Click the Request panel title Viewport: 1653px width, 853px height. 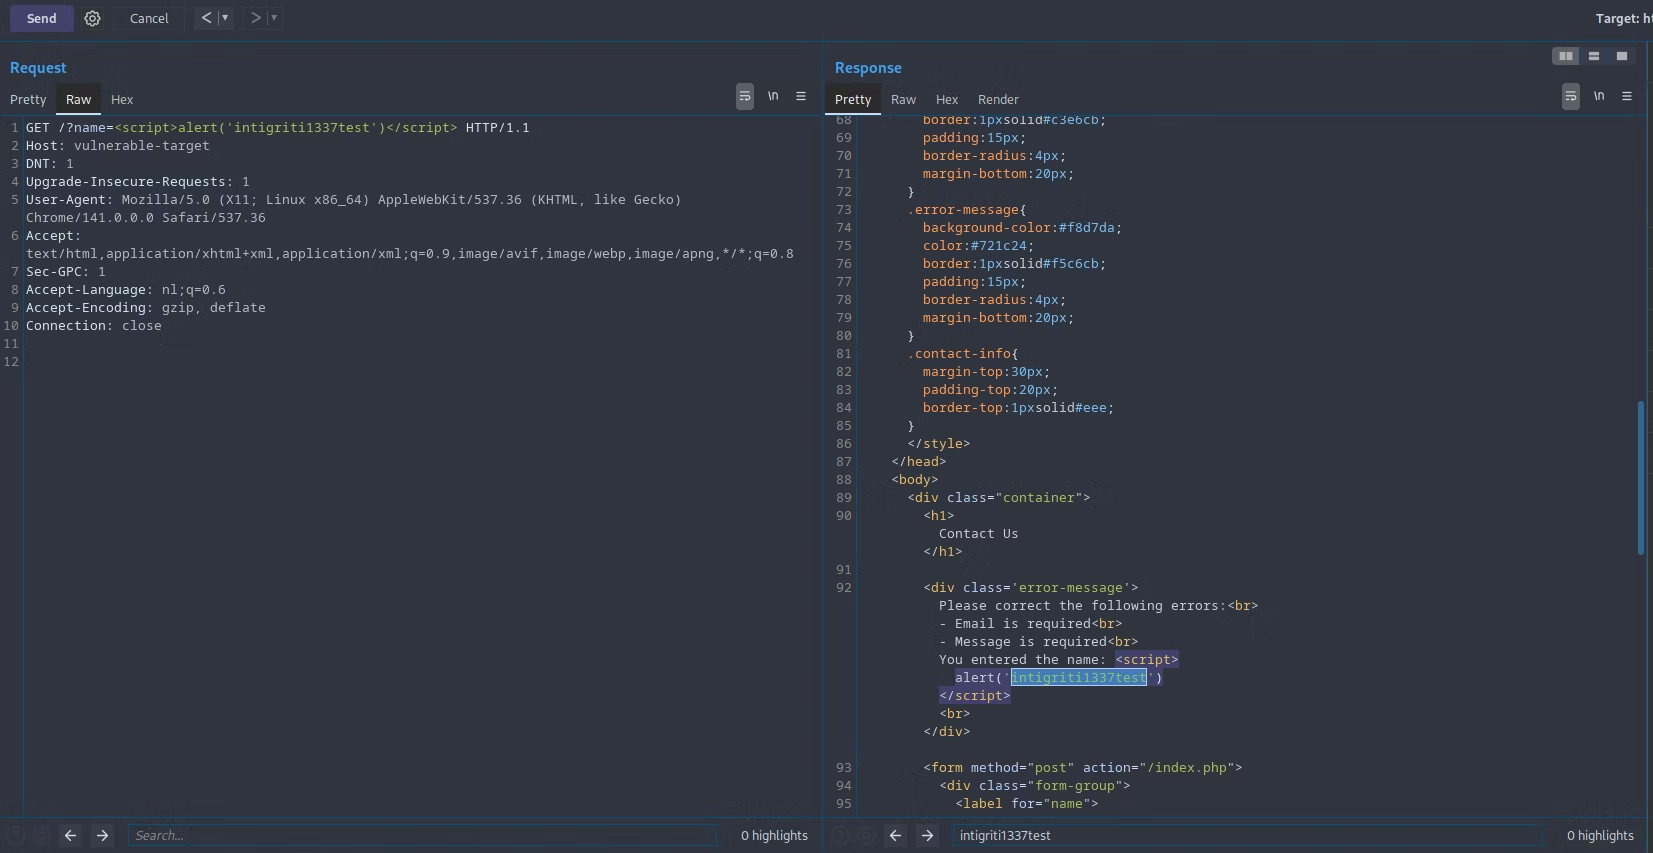coord(38,67)
